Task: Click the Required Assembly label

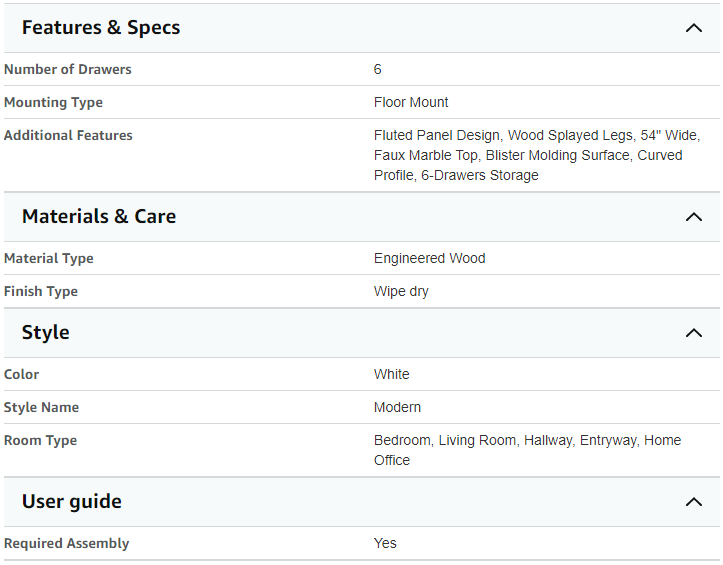Action: pyautogui.click(x=67, y=543)
